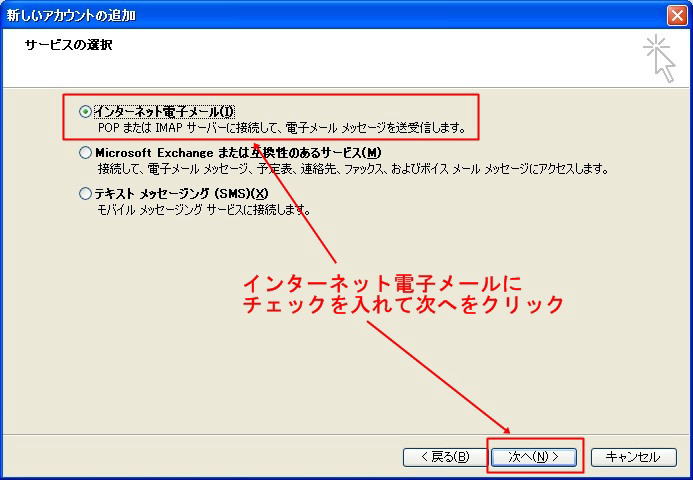Click the cursor sparkle wizard icon
Image resolution: width=693 pixels, height=480 pixels.
click(x=659, y=58)
